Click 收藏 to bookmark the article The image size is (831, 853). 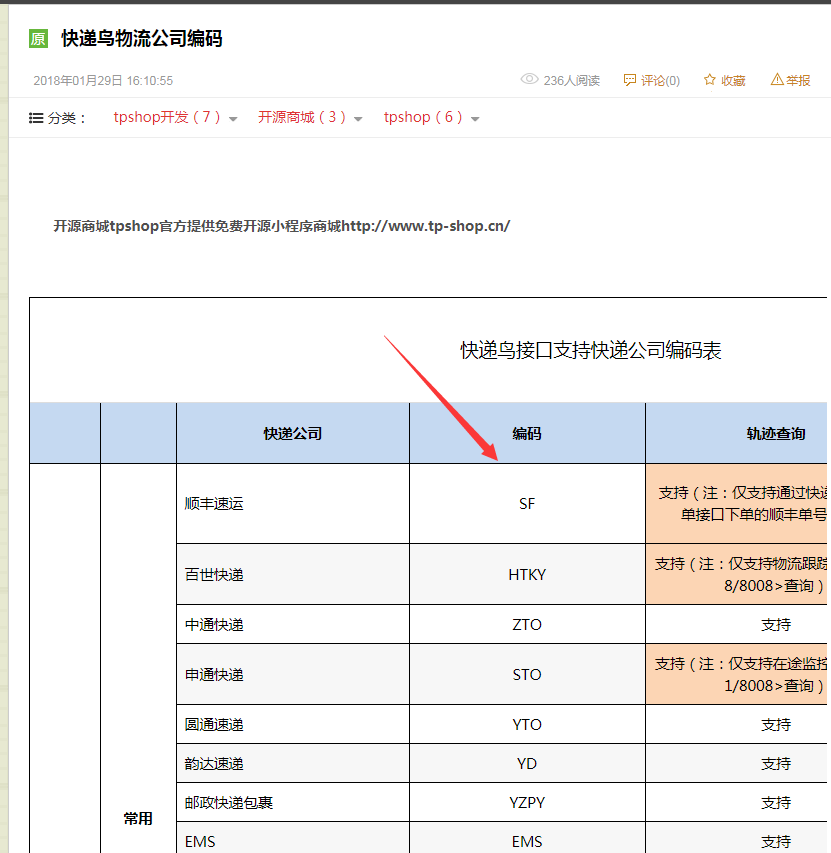733,81
